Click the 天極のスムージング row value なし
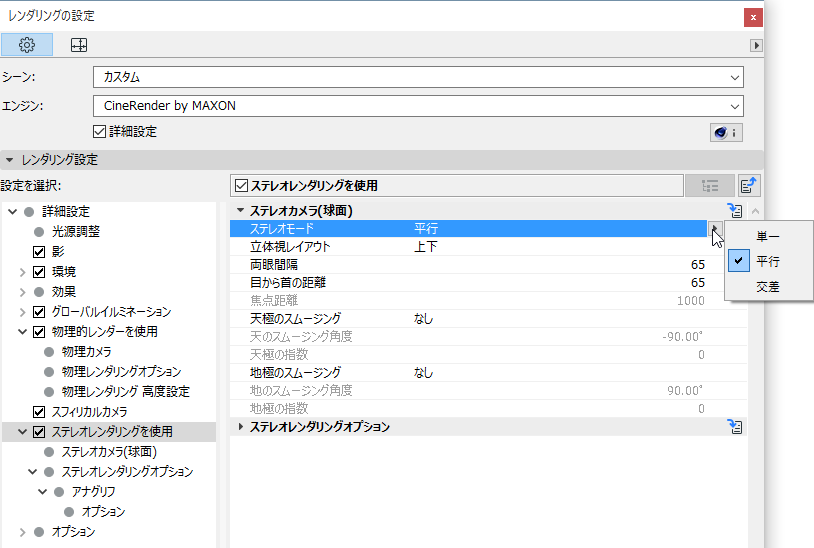Image resolution: width=814 pixels, height=548 pixels. 424,319
